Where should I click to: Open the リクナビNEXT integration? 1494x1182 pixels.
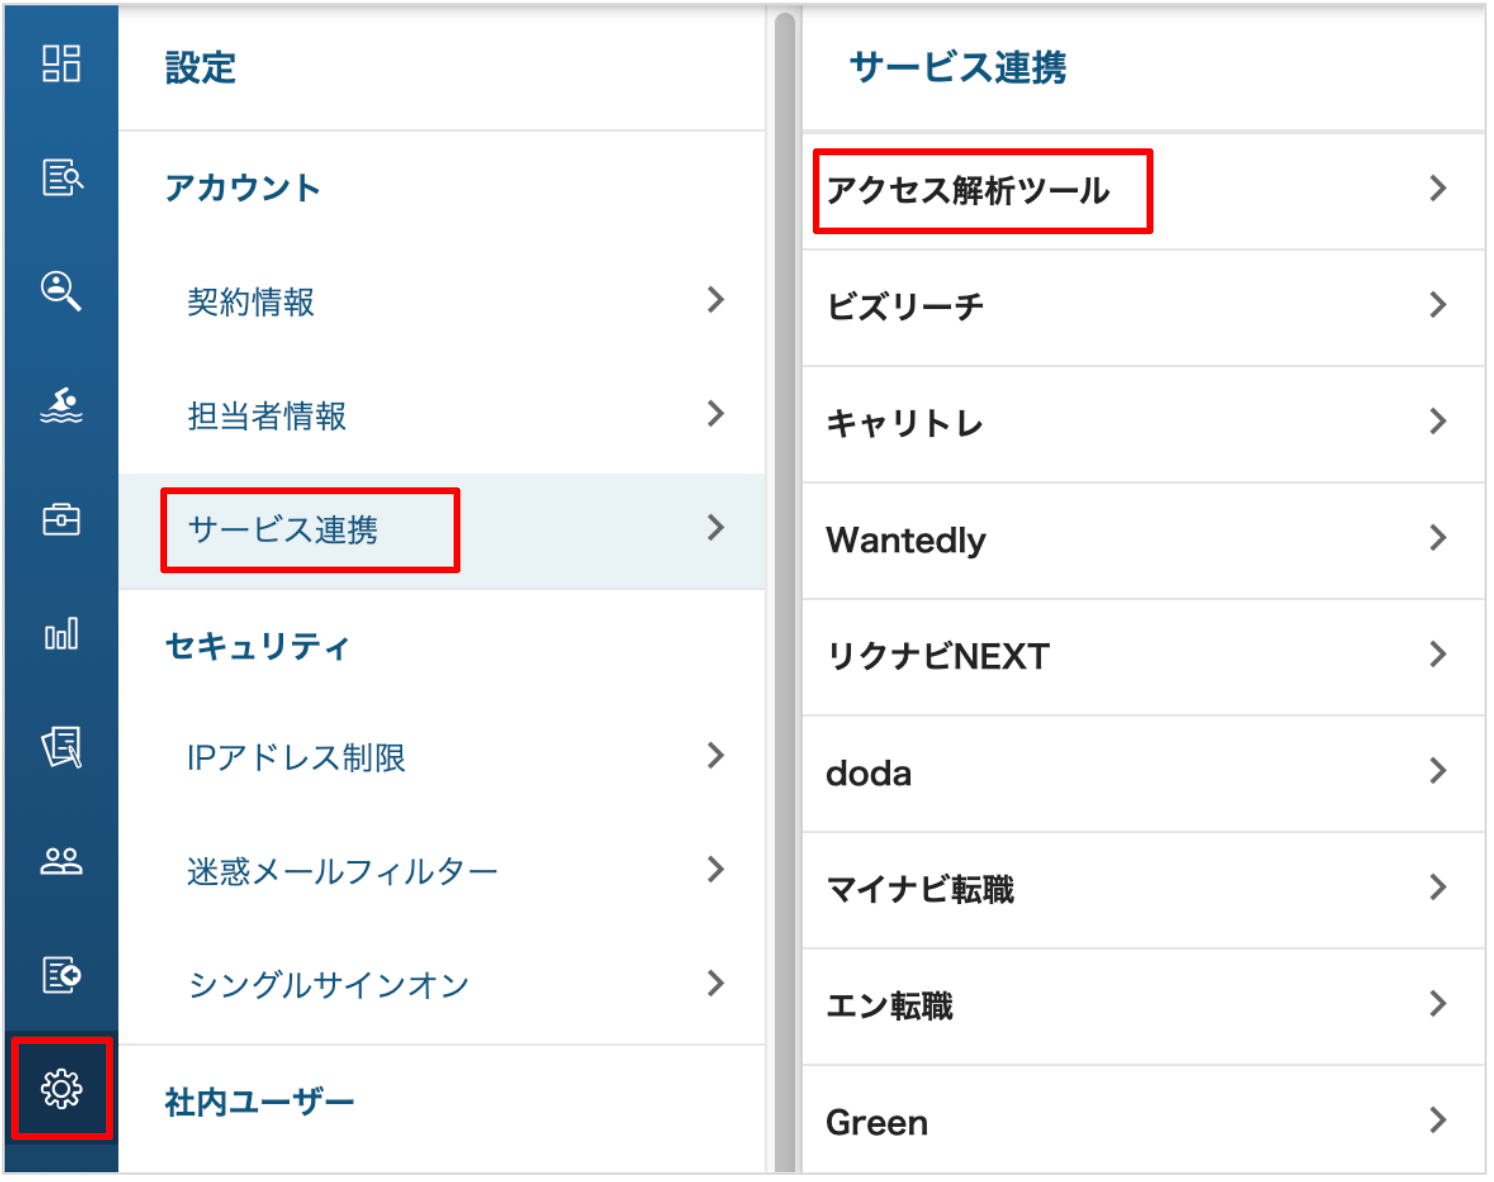(1143, 657)
